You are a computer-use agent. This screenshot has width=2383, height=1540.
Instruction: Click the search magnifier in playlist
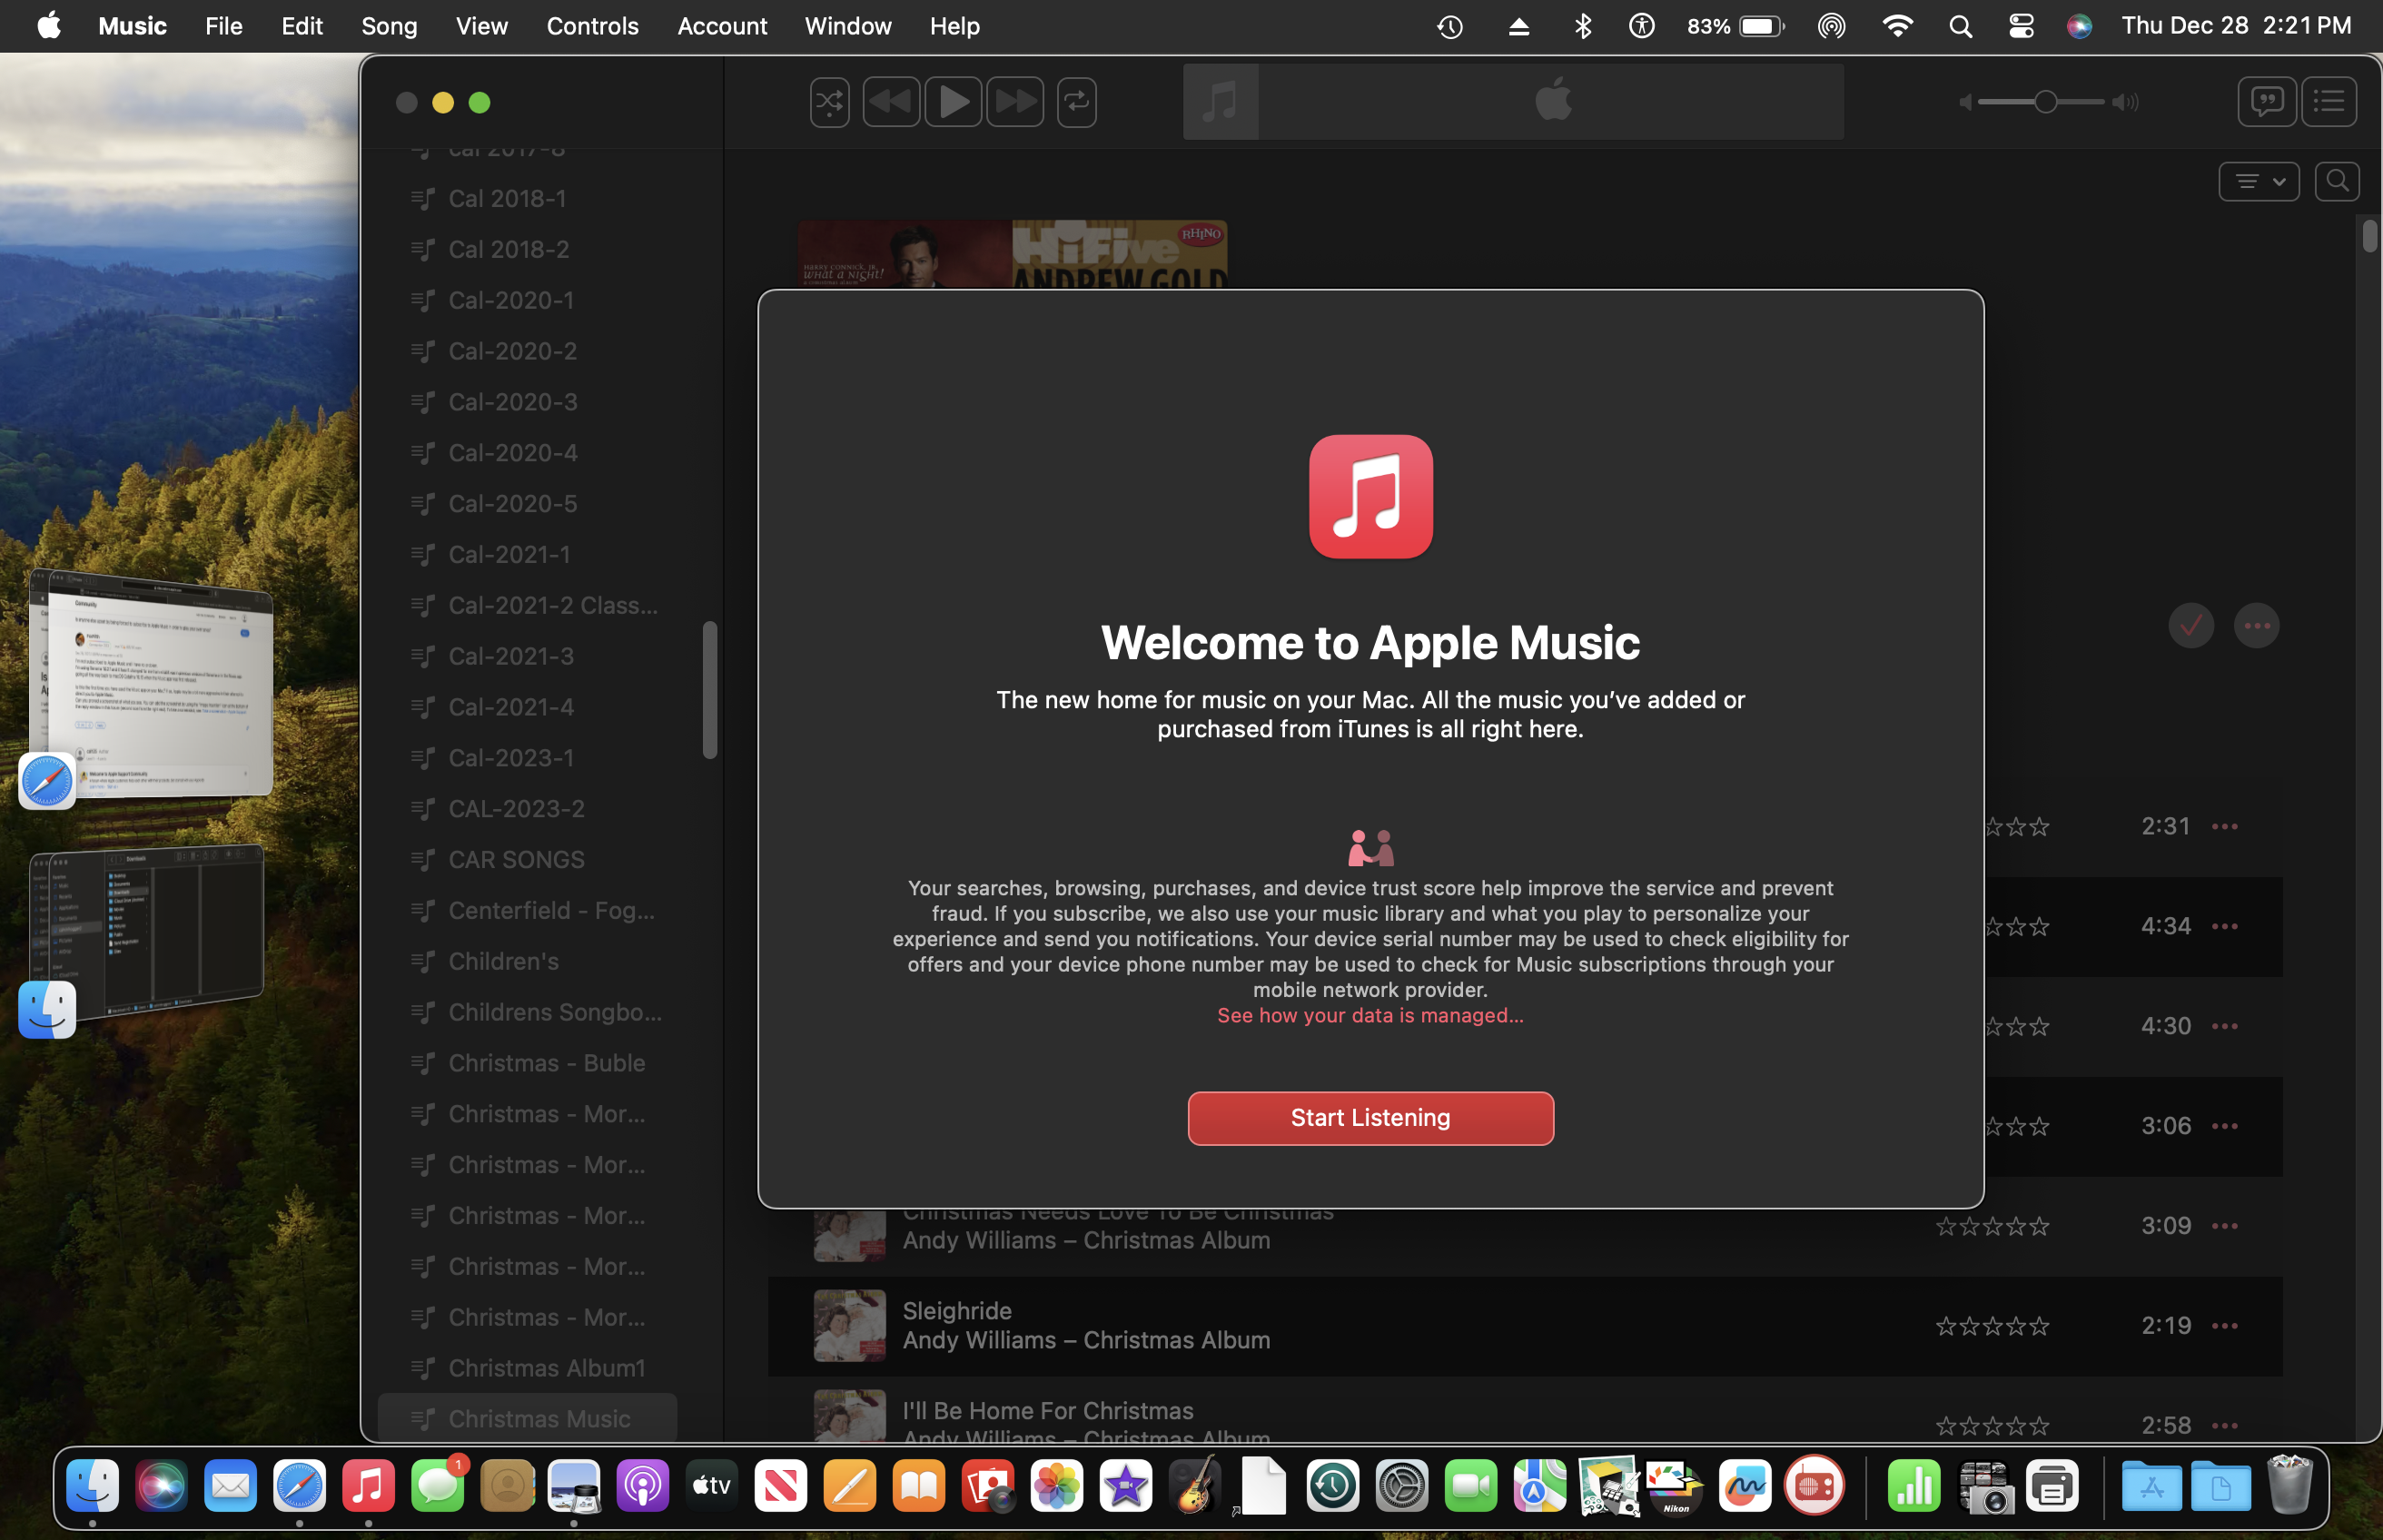2337,181
